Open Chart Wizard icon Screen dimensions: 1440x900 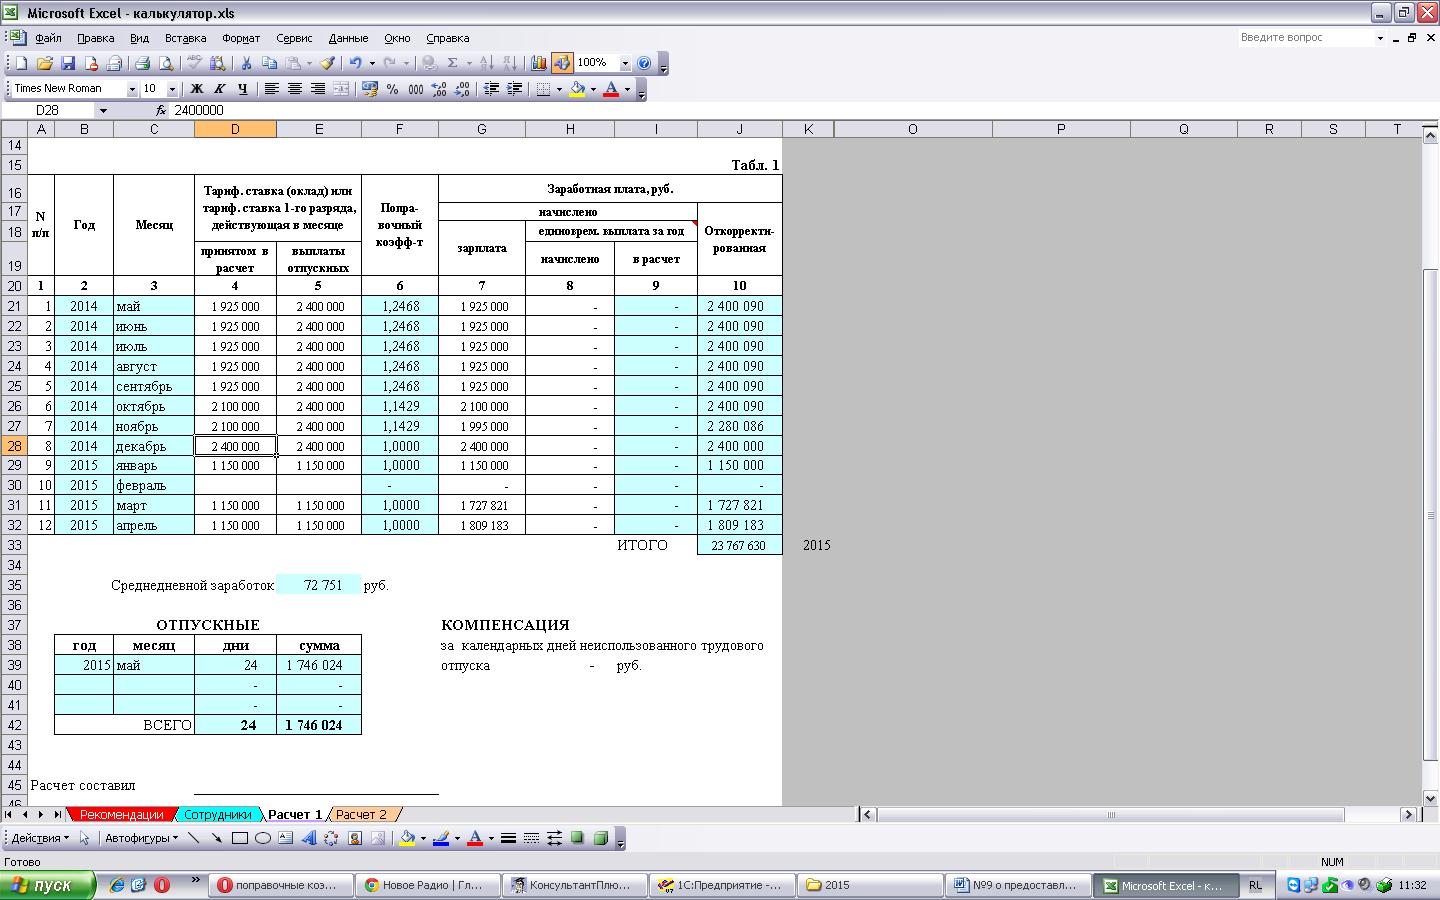[x=539, y=63]
